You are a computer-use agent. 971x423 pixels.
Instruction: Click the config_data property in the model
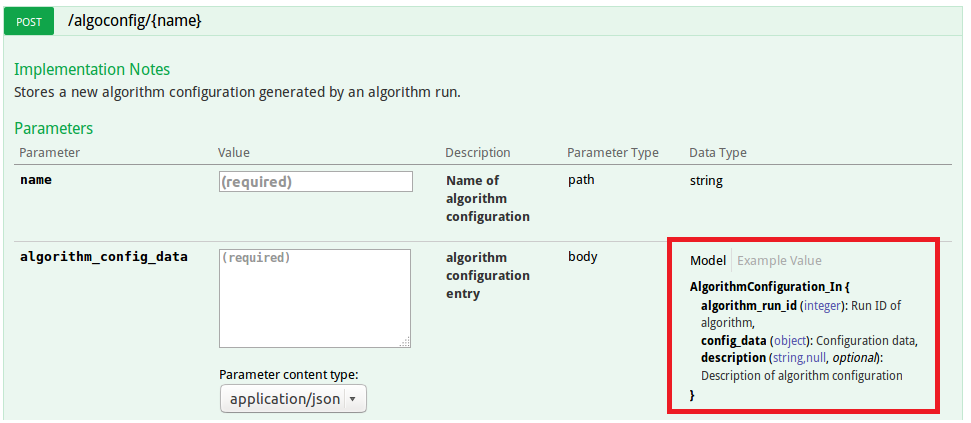click(734, 341)
